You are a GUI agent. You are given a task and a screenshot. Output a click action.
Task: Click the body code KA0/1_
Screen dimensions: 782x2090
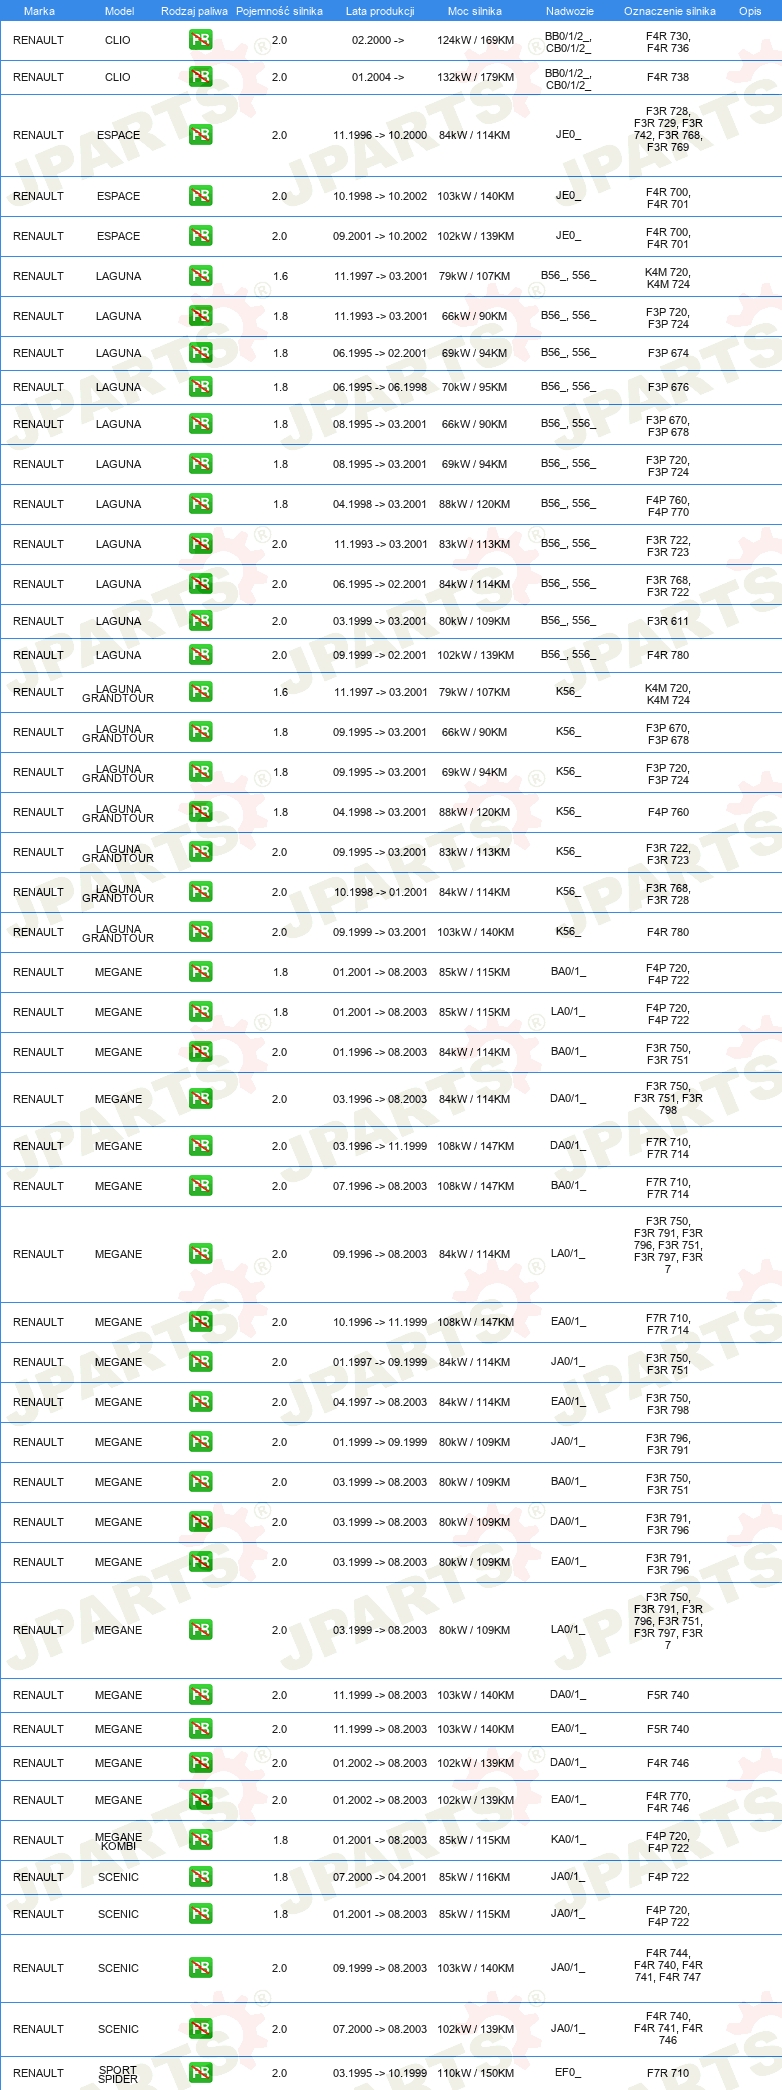[568, 1839]
